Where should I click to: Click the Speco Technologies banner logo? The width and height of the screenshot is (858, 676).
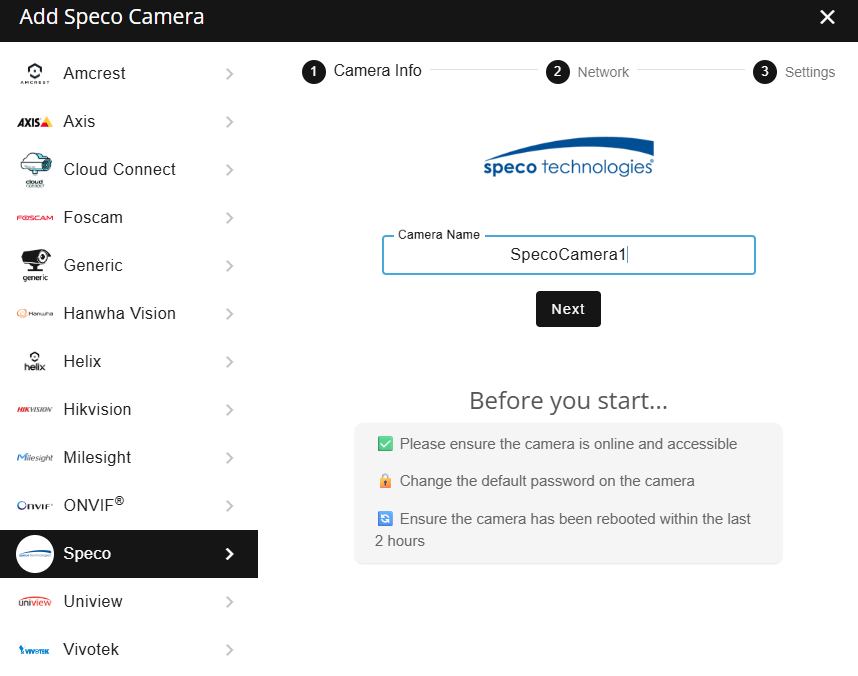point(569,157)
